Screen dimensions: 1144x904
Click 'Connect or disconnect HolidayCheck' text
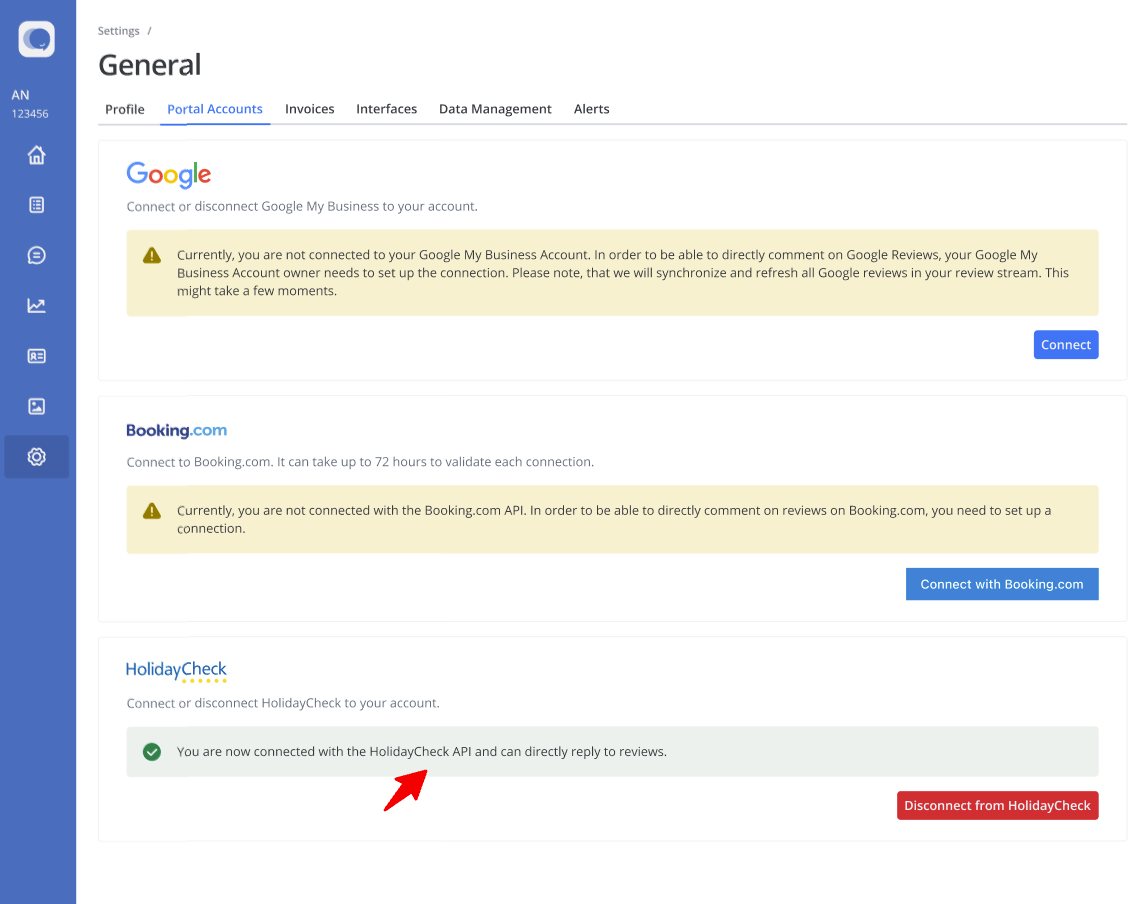click(x=283, y=703)
